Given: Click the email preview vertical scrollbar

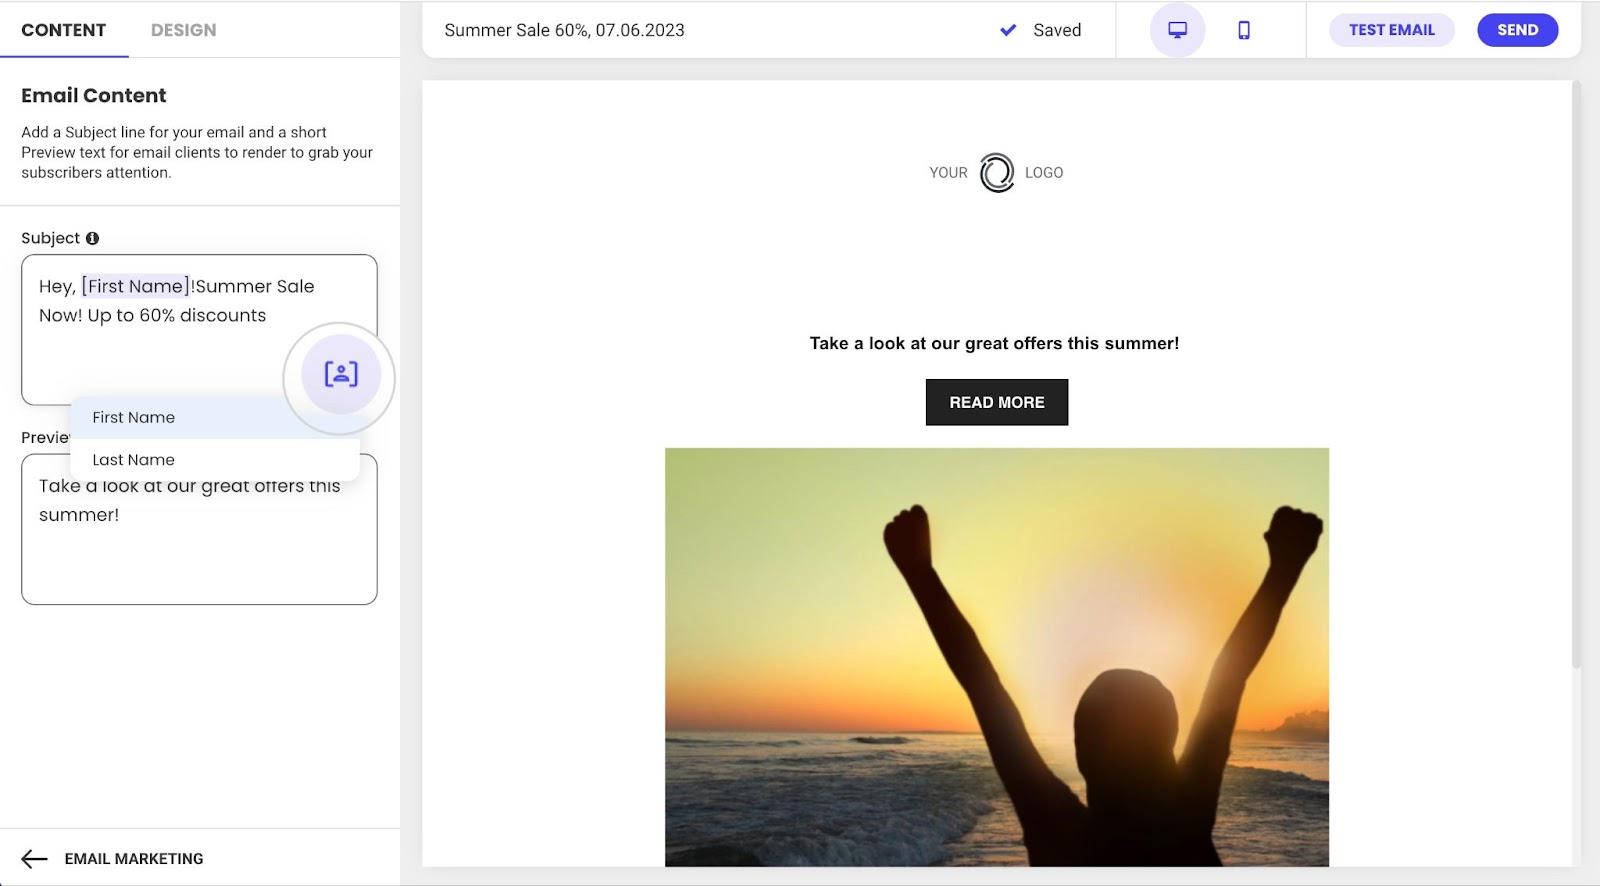Looking at the screenshot, I should pos(1577,375).
